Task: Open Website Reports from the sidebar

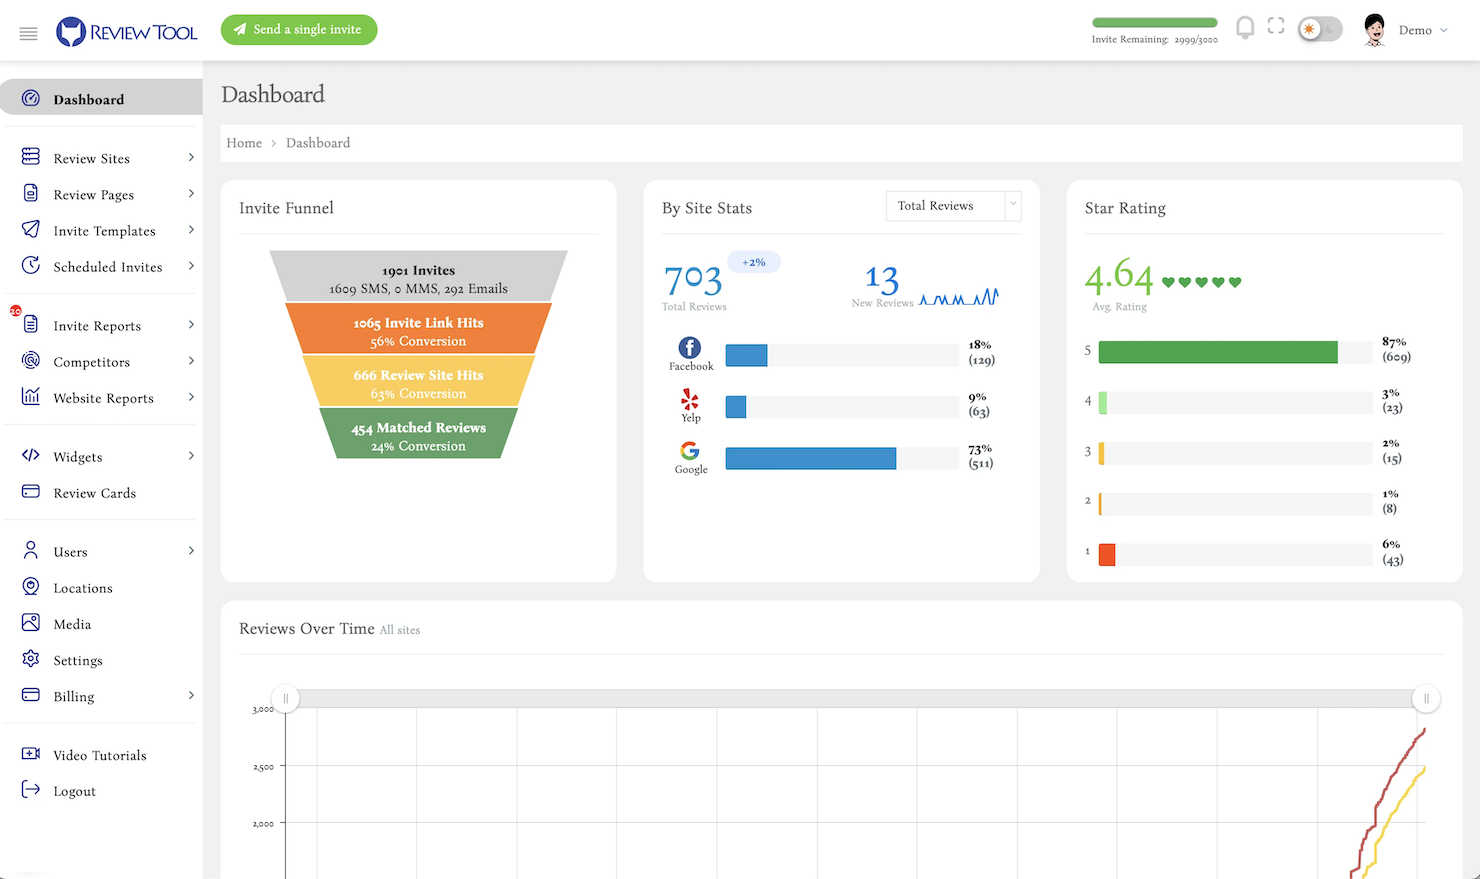Action: click(x=104, y=397)
